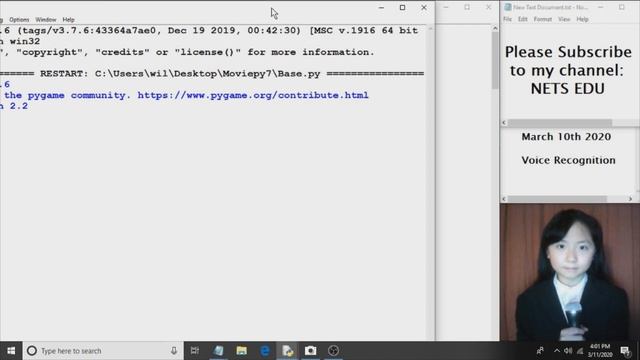Close the blank middle window
Image resolution: width=640 pixels, height=360 pixels.
pos(489,7)
